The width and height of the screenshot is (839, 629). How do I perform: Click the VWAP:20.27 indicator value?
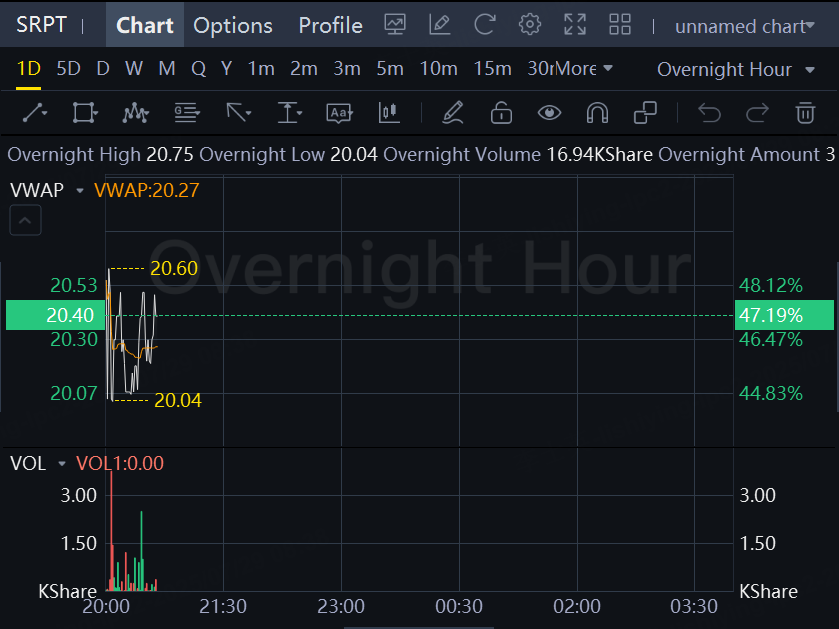pyautogui.click(x=147, y=190)
